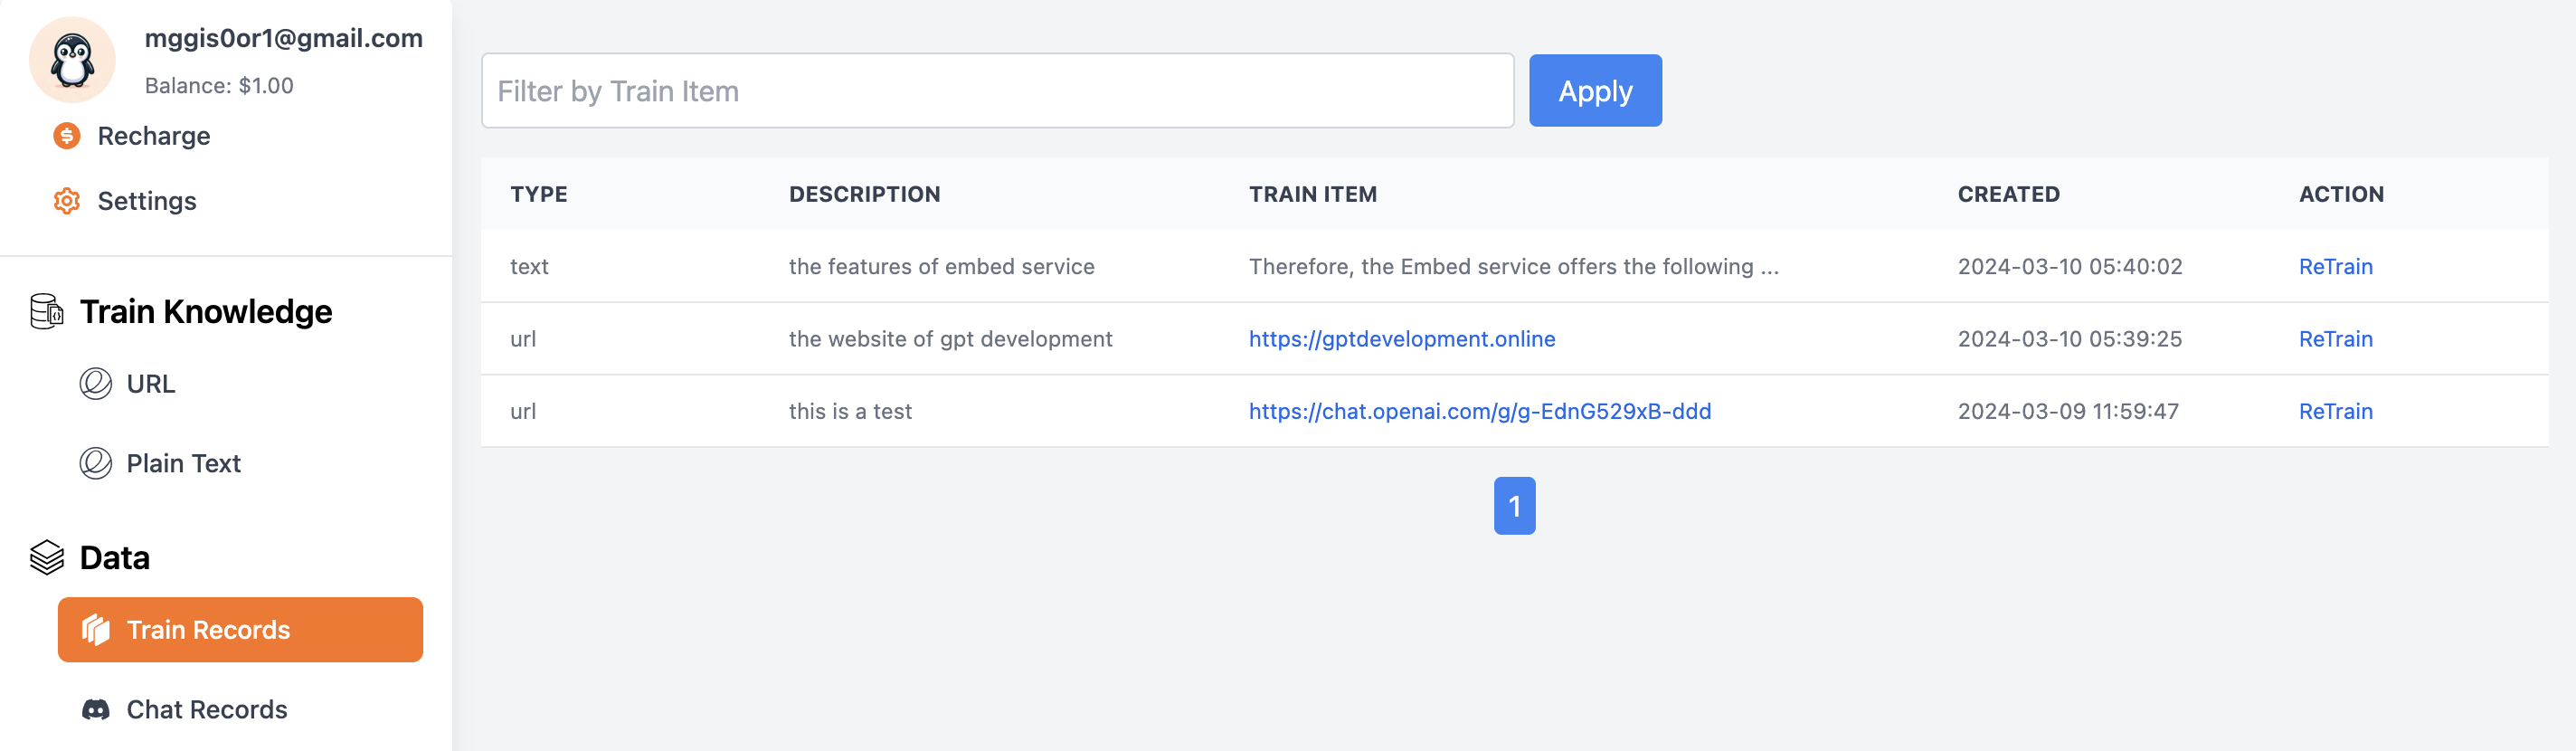Open the Train Records page
Viewport: 2576px width, 751px height.
click(240, 630)
